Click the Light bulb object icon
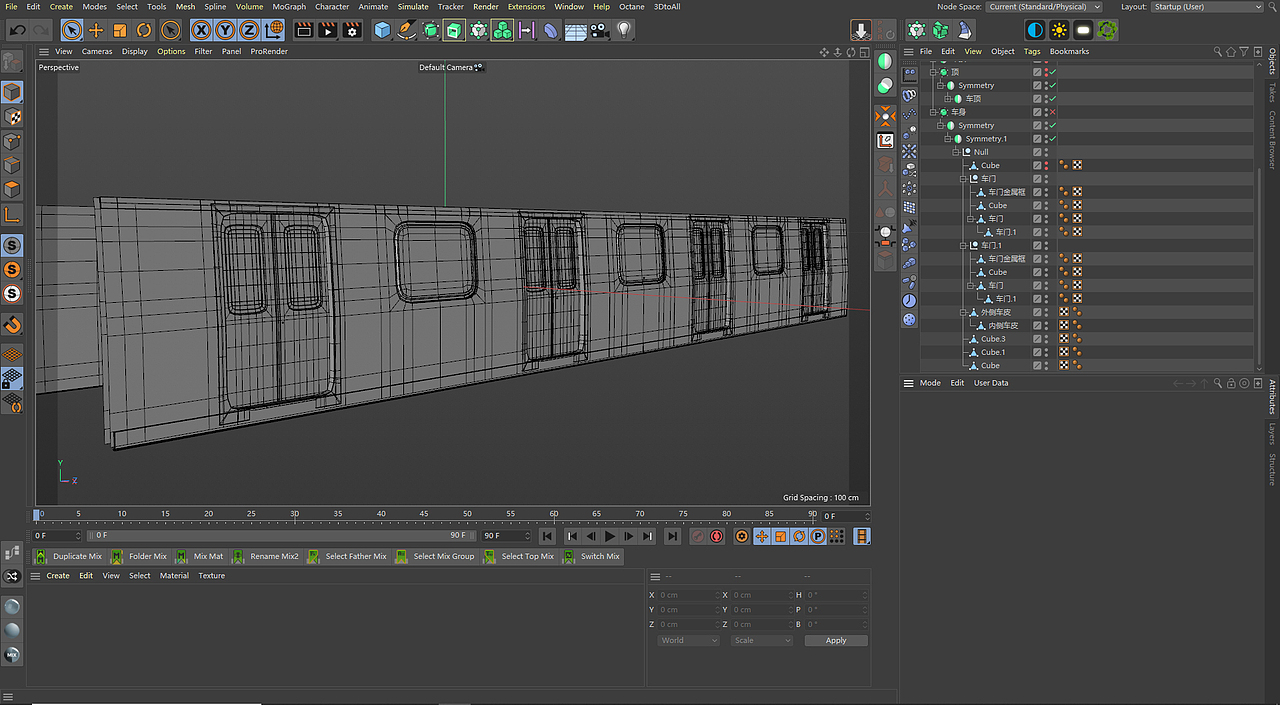Viewport: 1280px width, 705px height. pos(624,30)
